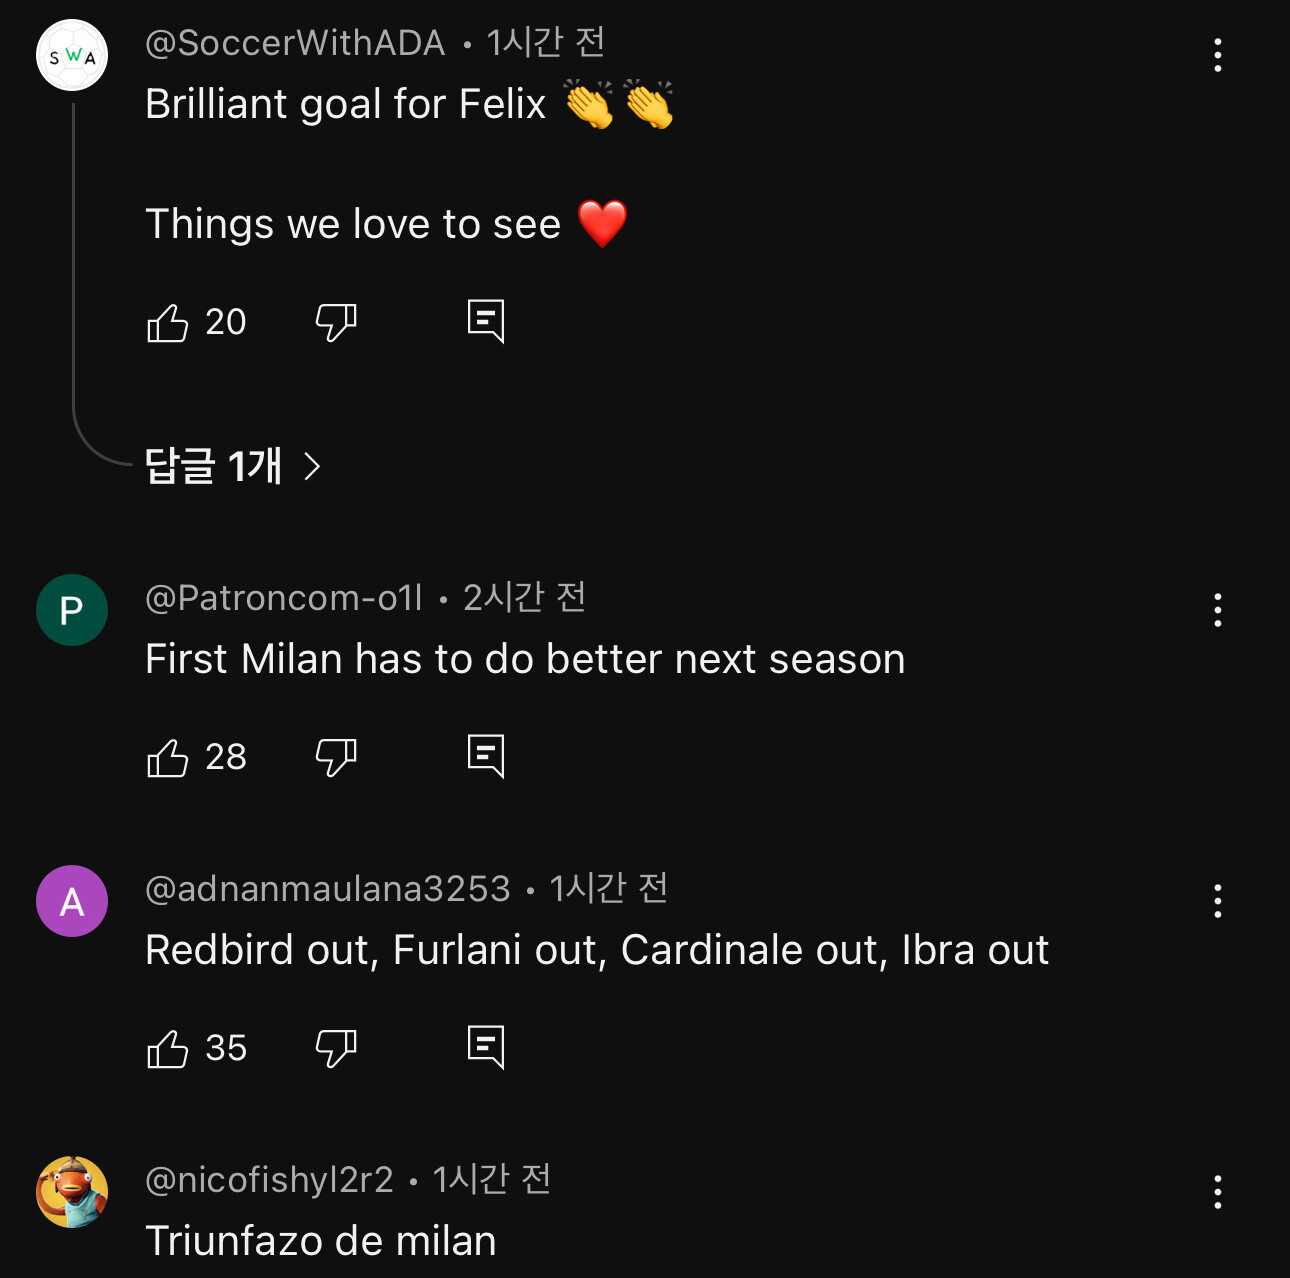Open the @adnanmaulana3253 profile link
This screenshot has width=1290, height=1278.
[x=328, y=889]
